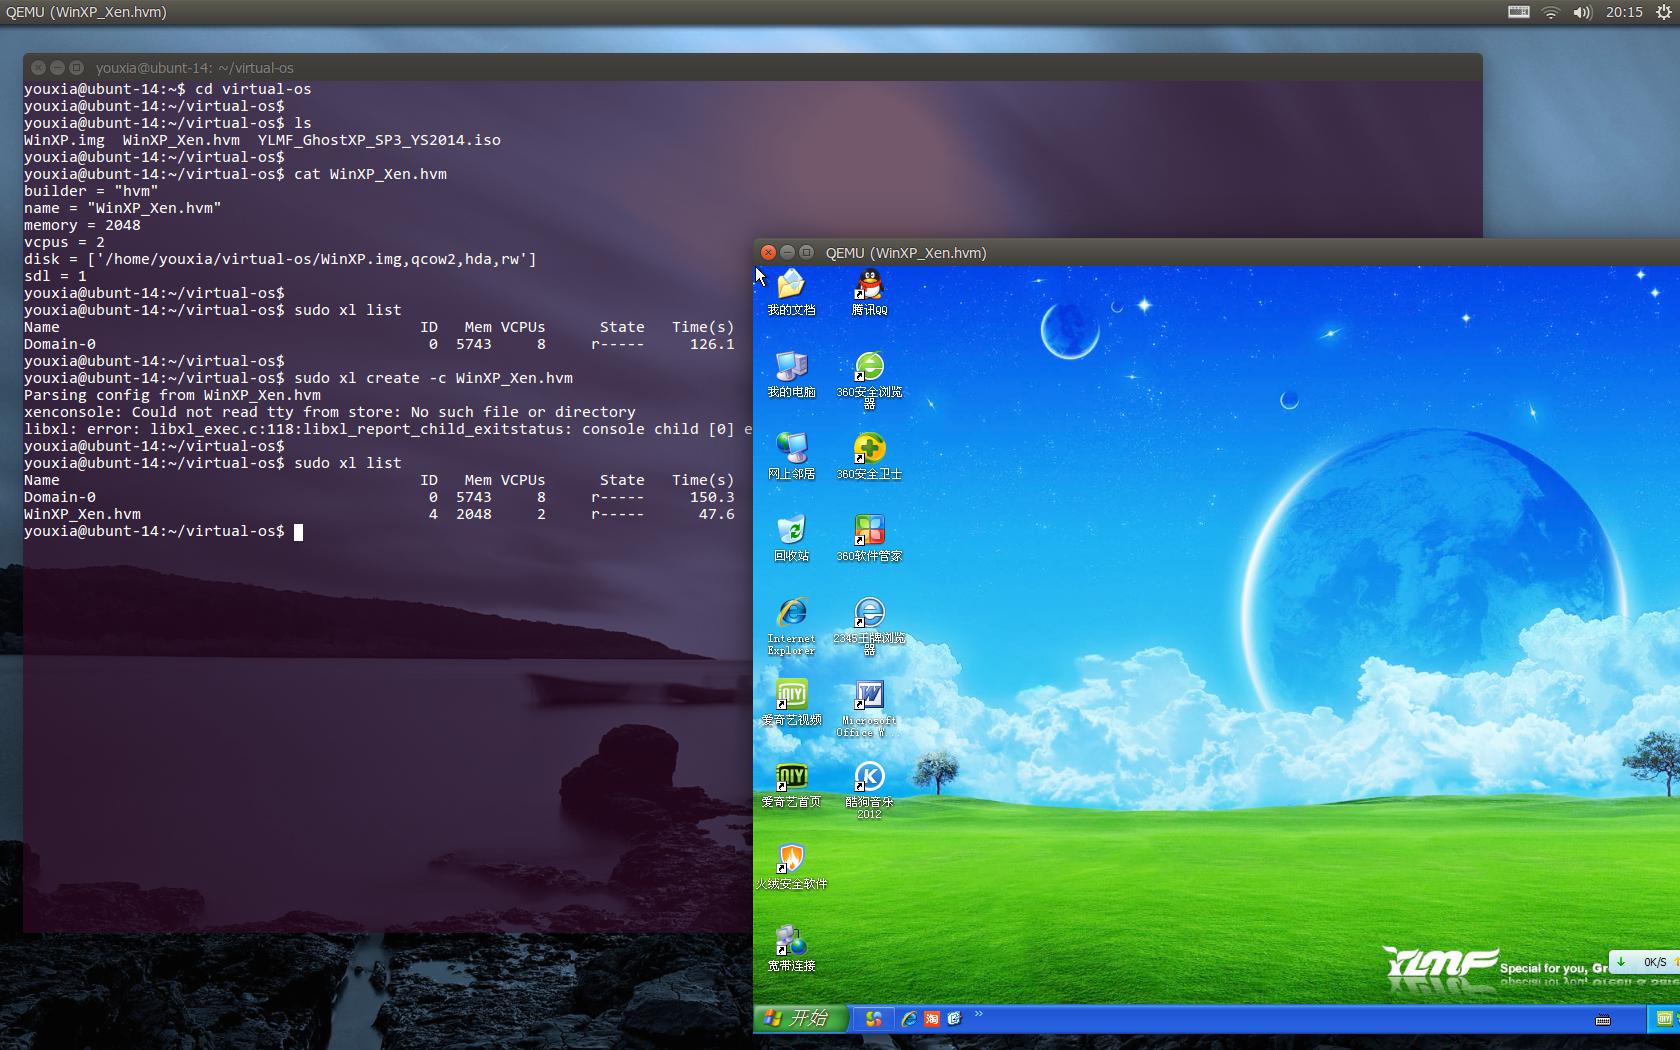Click the quick launch IE icon in taskbar
The image size is (1680, 1050).
click(x=909, y=1018)
